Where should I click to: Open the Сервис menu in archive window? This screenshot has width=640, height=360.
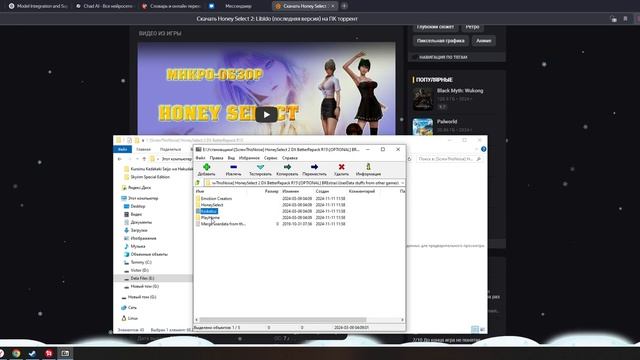271,158
